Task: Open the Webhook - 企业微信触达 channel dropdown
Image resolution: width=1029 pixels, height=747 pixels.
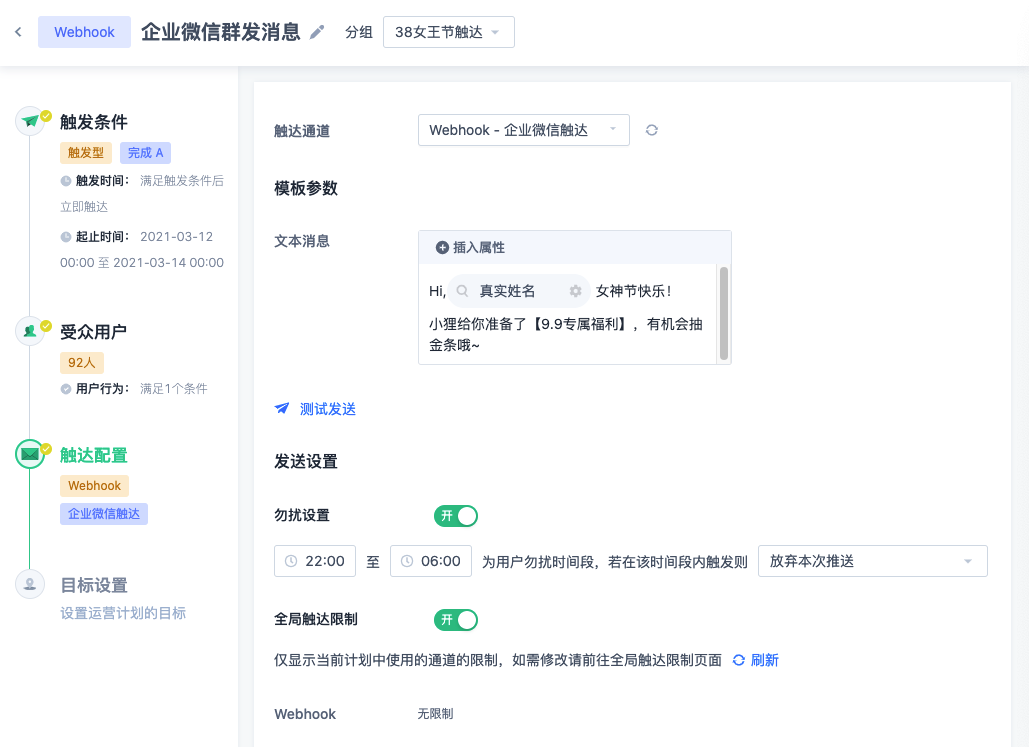Action: pyautogui.click(x=524, y=130)
